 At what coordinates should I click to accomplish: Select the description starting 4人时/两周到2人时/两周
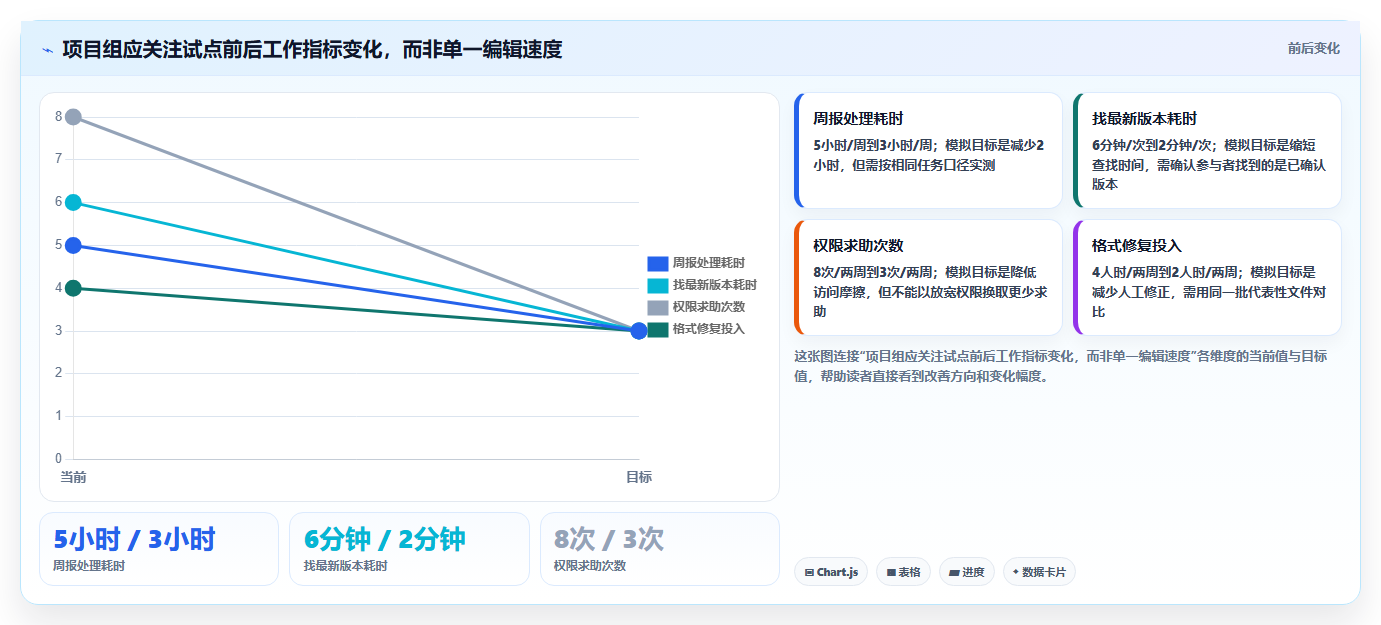click(1209, 292)
